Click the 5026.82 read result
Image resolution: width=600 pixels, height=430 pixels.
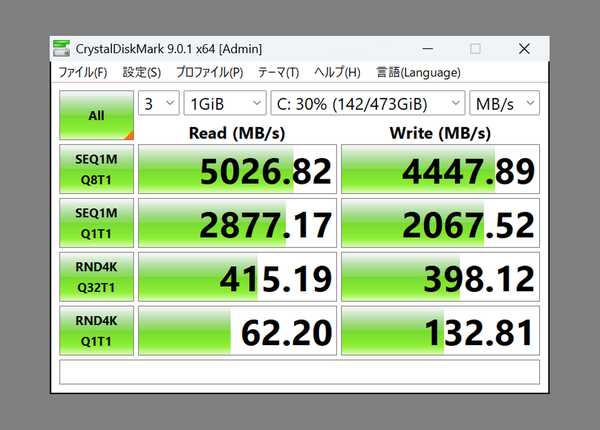pos(237,169)
